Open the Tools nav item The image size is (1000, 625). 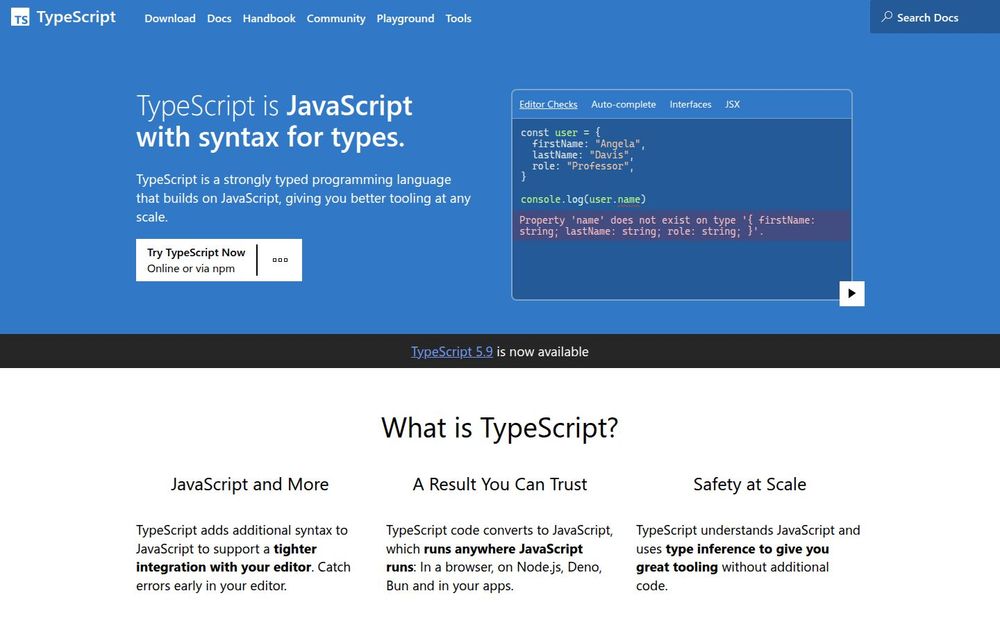(458, 18)
